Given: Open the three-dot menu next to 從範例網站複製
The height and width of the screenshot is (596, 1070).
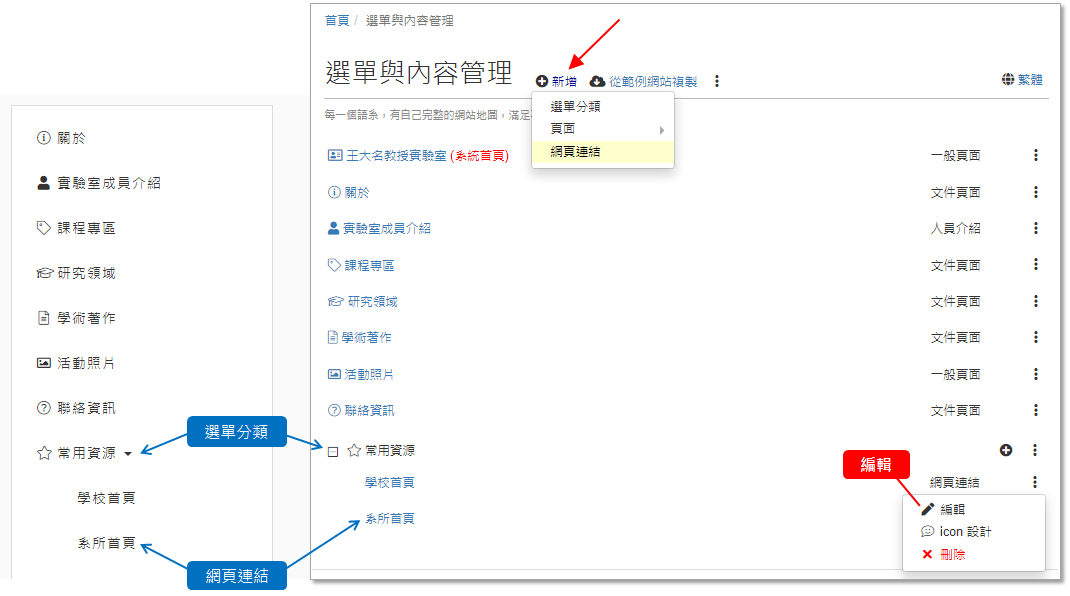Looking at the screenshot, I should tap(717, 81).
